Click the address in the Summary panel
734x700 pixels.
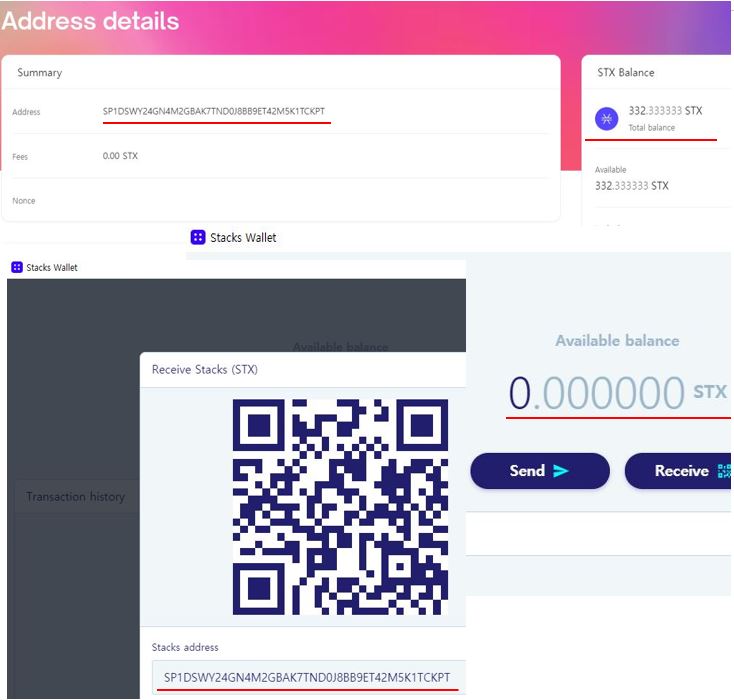pos(213,111)
